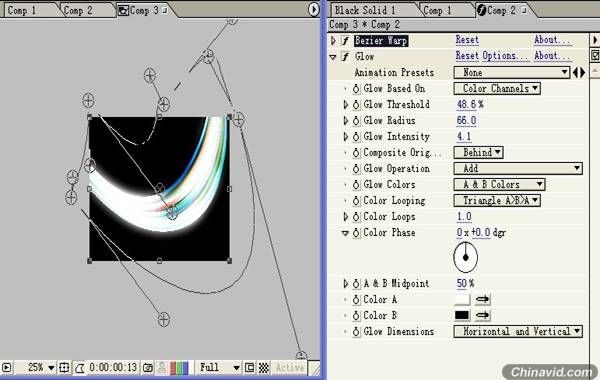Toggle the Glow Radius stopwatch
This screenshot has height=380, width=600.
(x=356, y=121)
